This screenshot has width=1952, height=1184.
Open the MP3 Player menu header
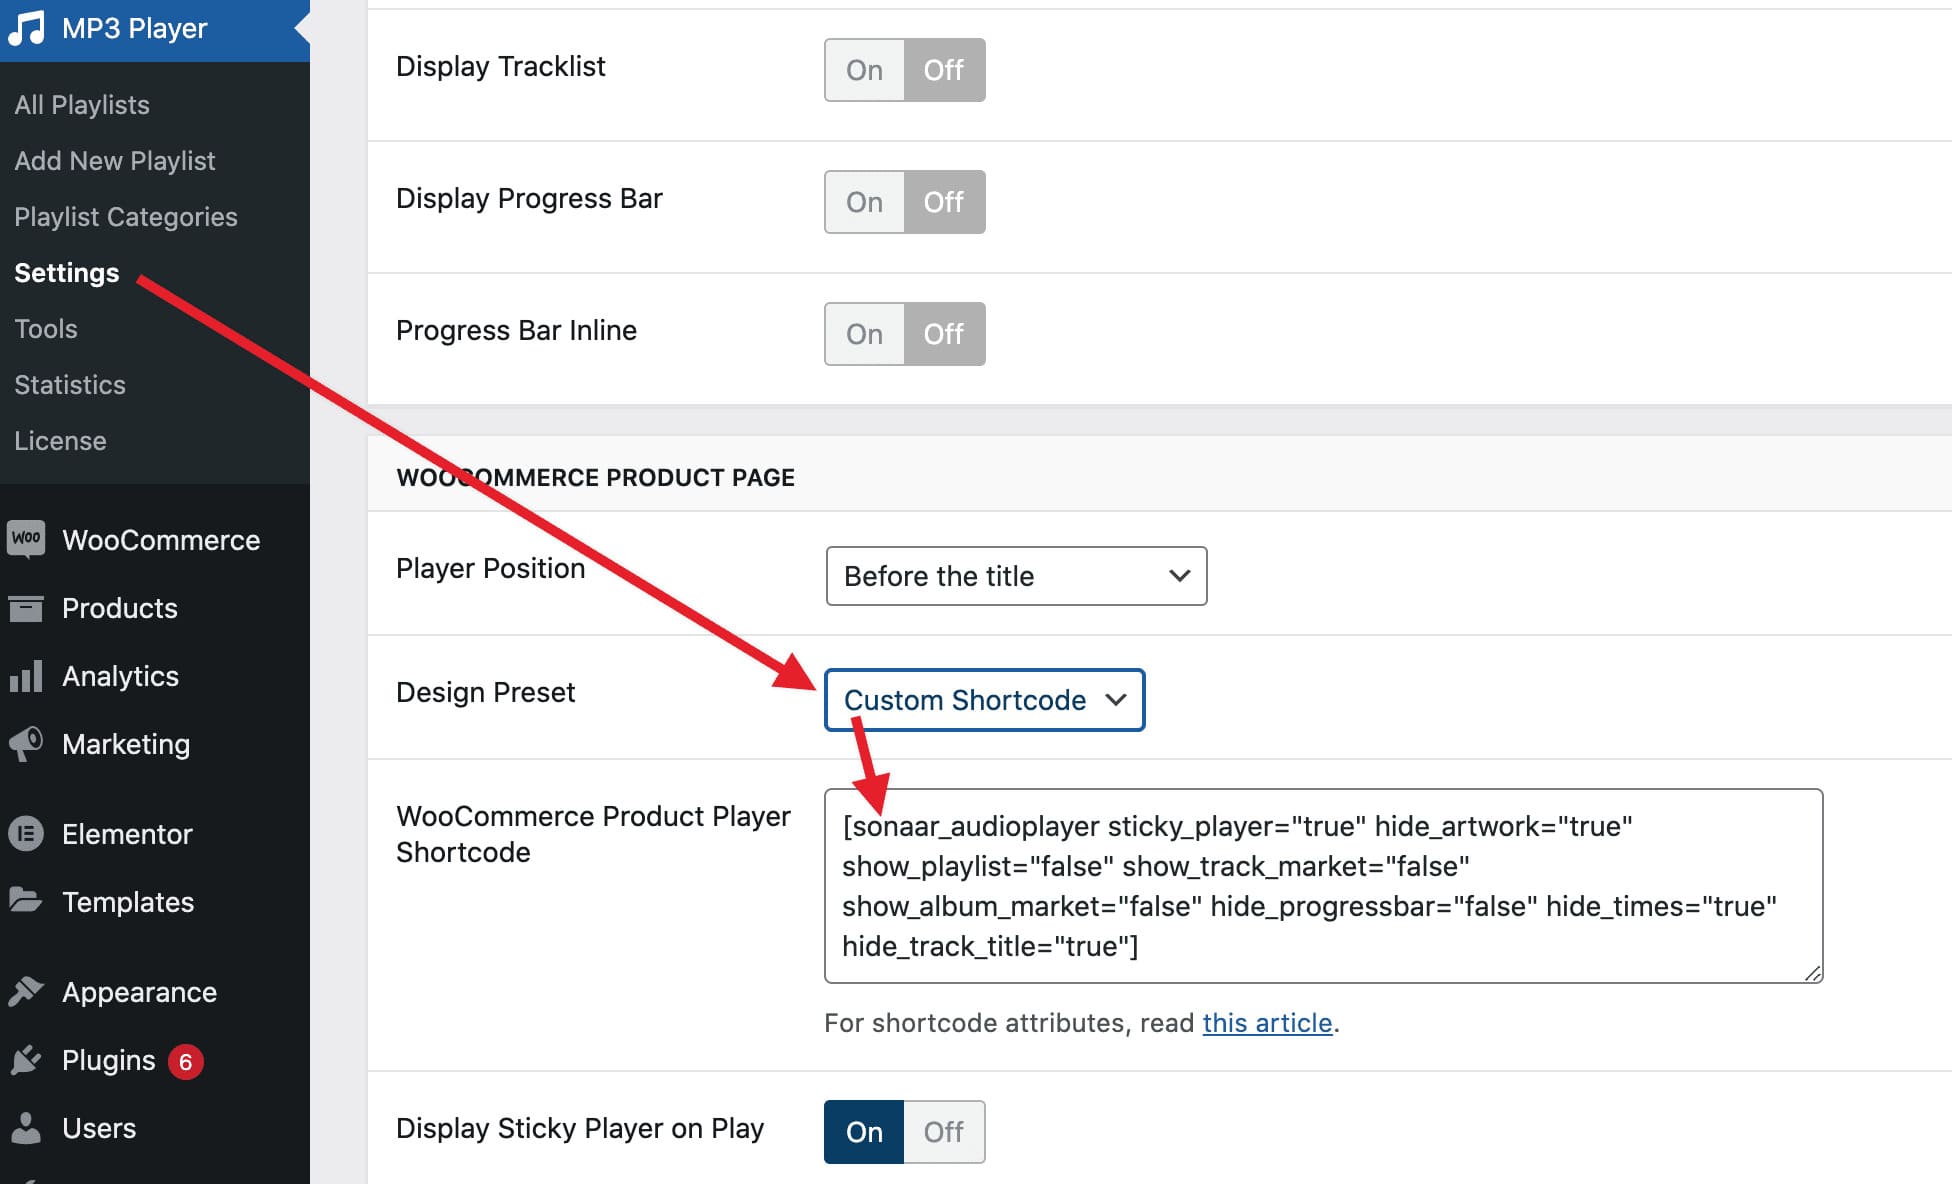pyautogui.click(x=155, y=28)
